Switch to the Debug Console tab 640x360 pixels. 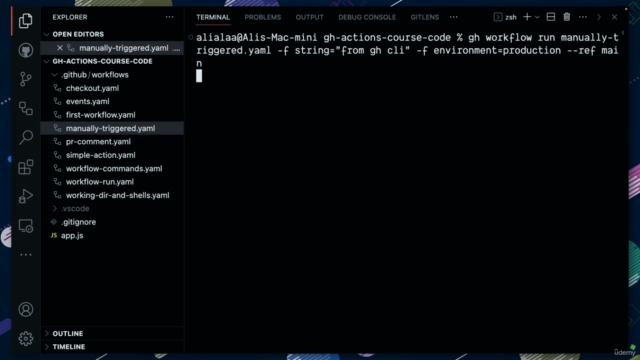(x=367, y=17)
